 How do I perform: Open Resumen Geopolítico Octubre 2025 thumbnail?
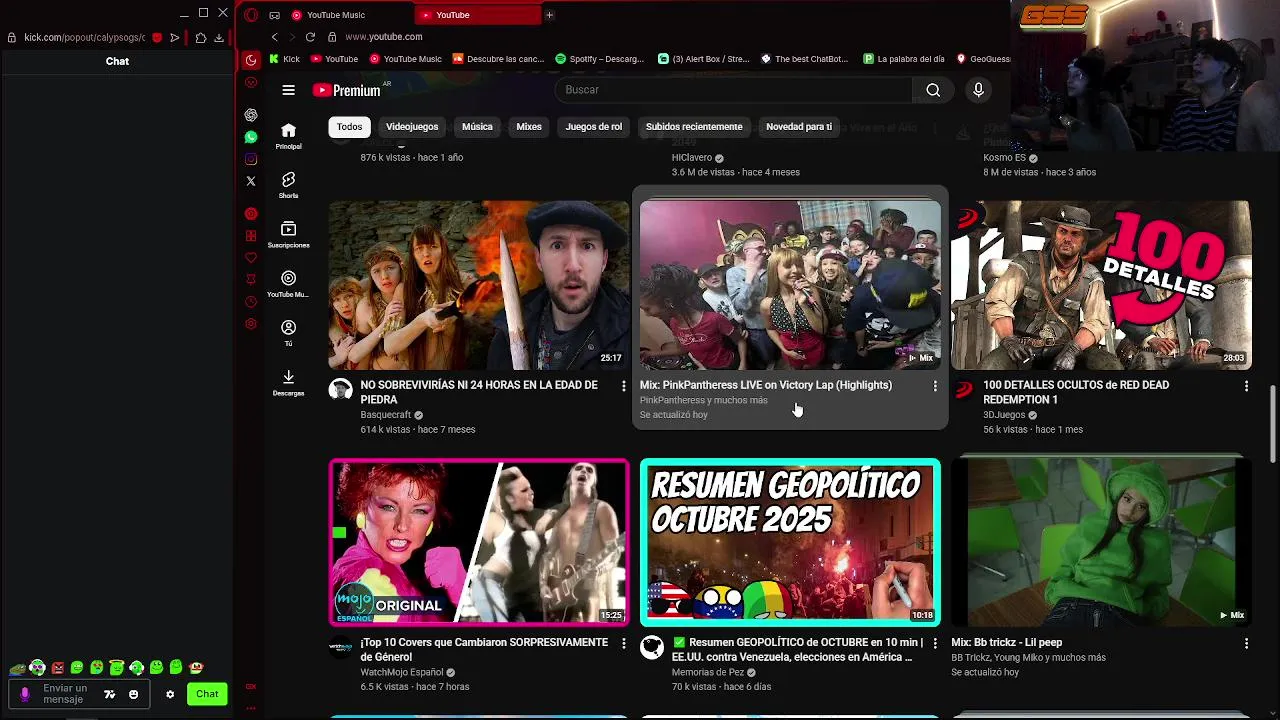click(790, 542)
